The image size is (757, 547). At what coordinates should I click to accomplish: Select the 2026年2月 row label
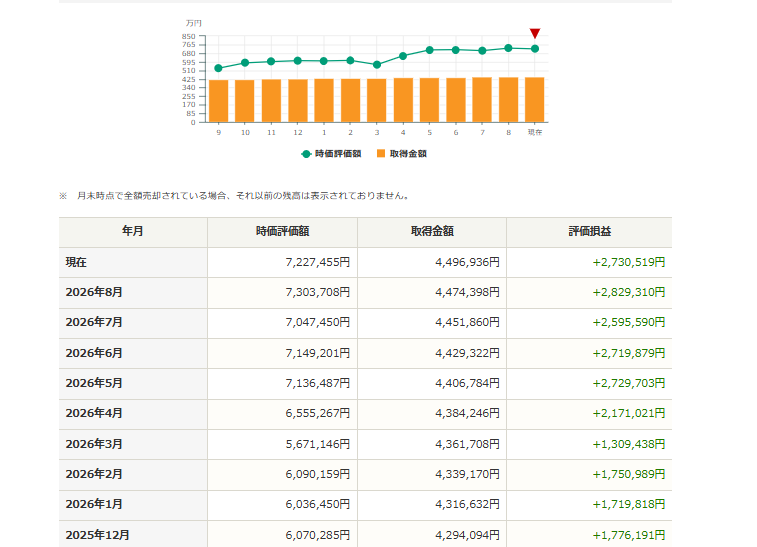94,474
